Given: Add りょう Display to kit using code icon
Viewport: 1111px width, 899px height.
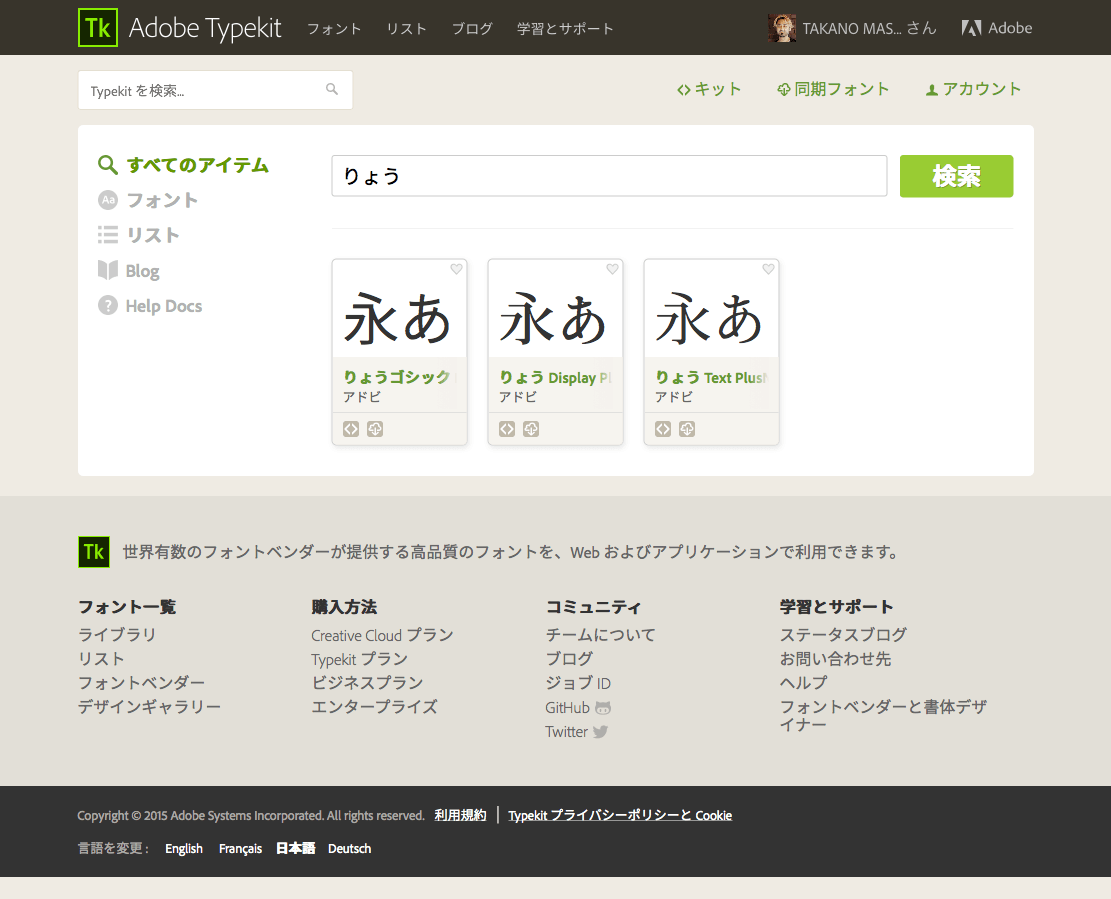Looking at the screenshot, I should (507, 429).
